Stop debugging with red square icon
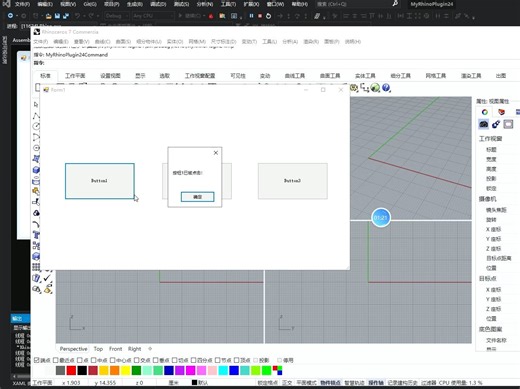This screenshot has height=389, width=520. tap(260, 16)
